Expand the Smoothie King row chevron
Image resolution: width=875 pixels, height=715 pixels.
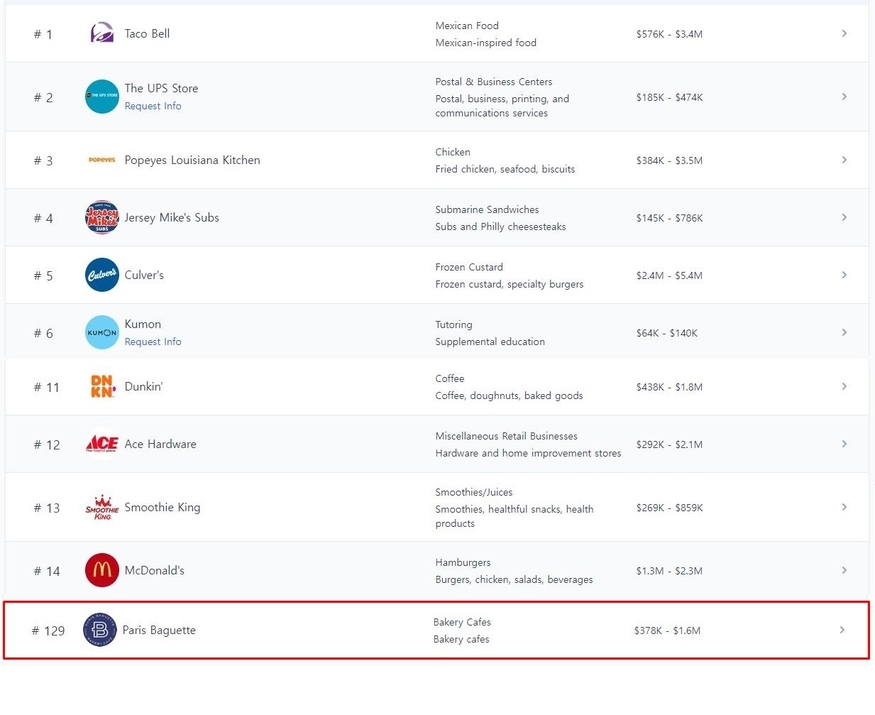click(x=844, y=507)
